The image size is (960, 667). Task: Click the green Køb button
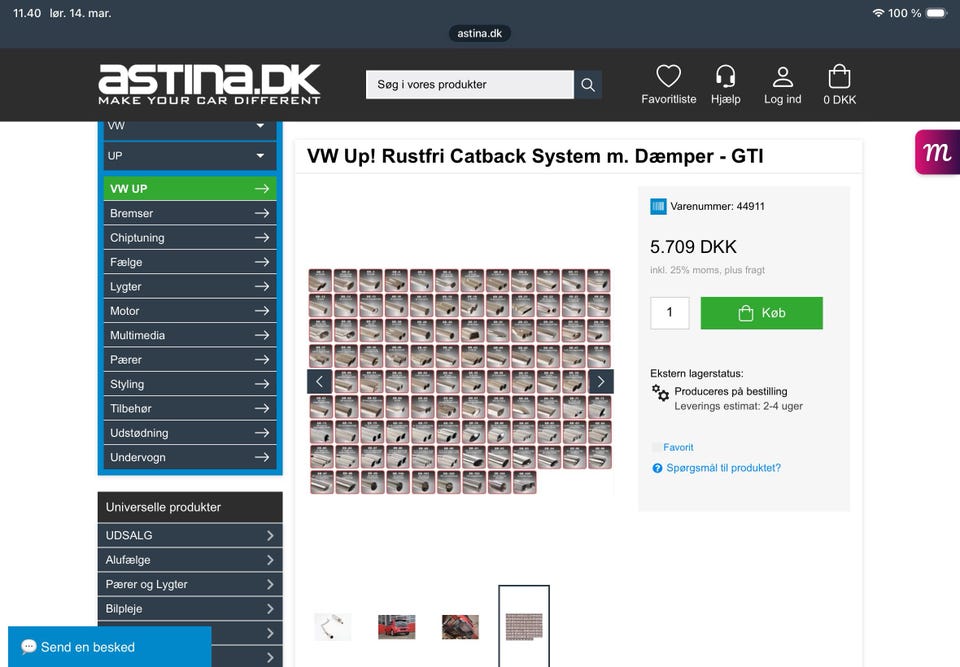[762, 313]
